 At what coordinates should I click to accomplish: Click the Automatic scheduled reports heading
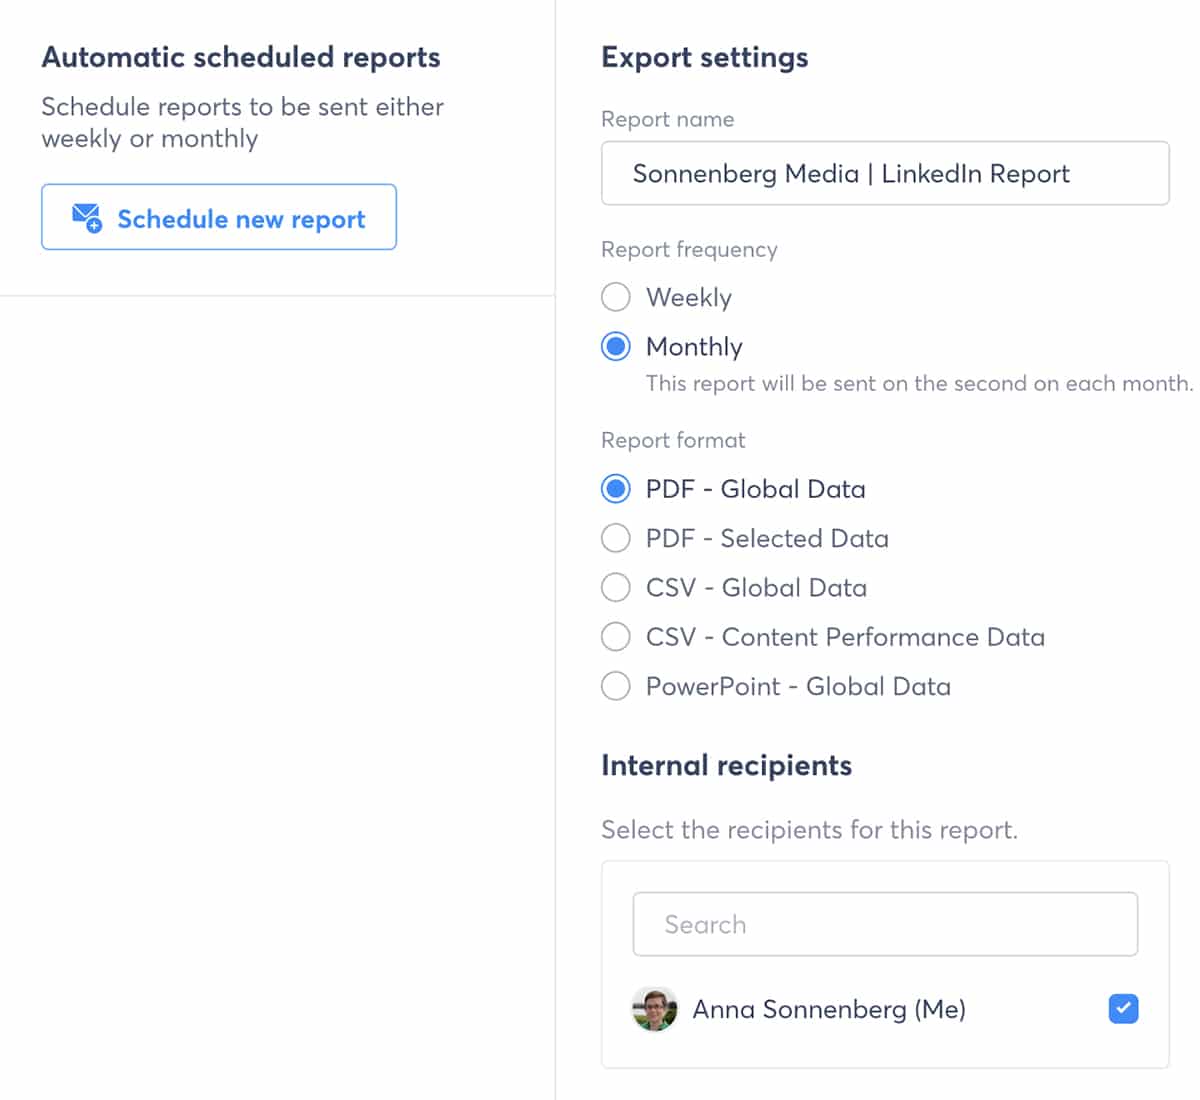click(x=241, y=58)
